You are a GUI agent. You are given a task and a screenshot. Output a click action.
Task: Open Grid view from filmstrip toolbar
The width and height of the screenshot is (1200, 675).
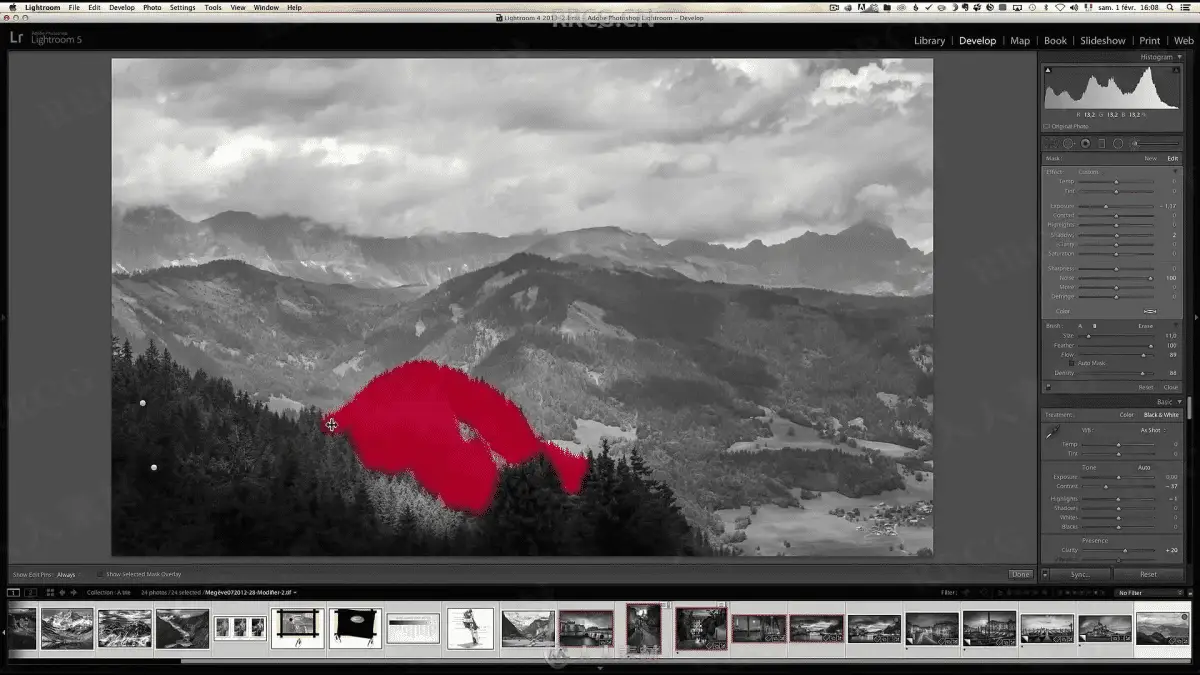click(50, 592)
